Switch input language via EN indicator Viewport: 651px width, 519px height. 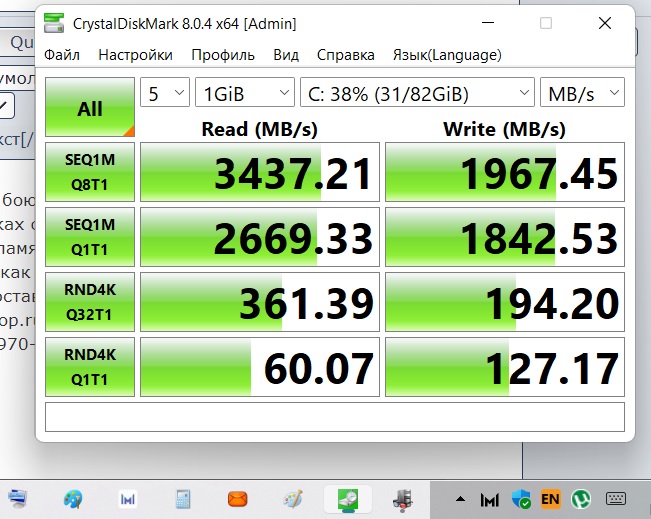(550, 499)
